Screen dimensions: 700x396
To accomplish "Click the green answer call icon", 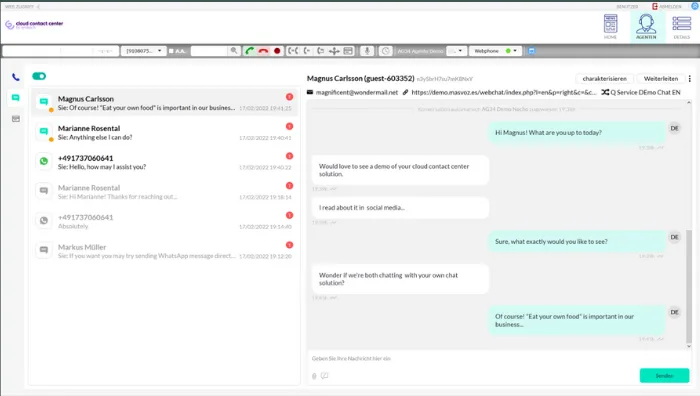I will click(x=250, y=51).
